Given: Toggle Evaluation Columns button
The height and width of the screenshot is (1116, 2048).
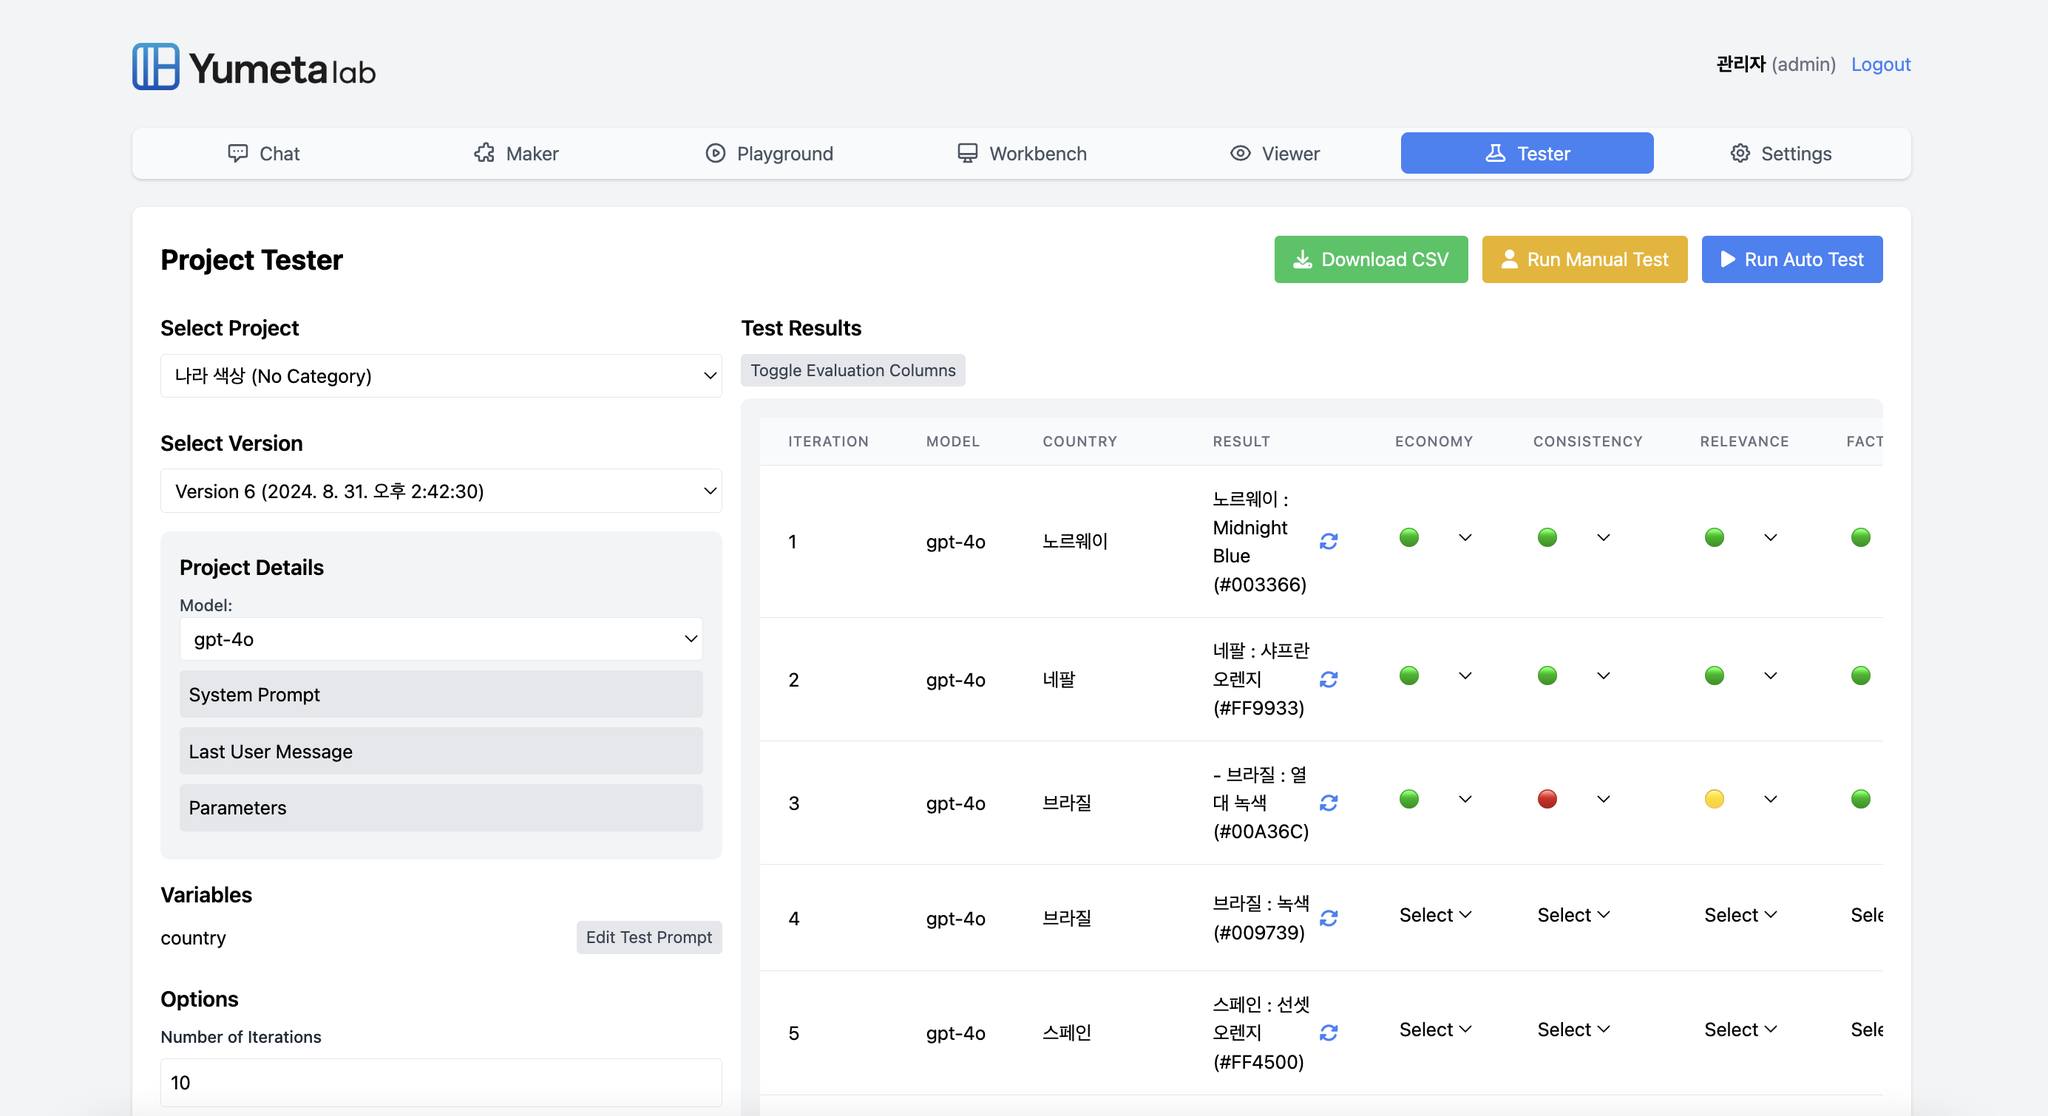Looking at the screenshot, I should [853, 370].
